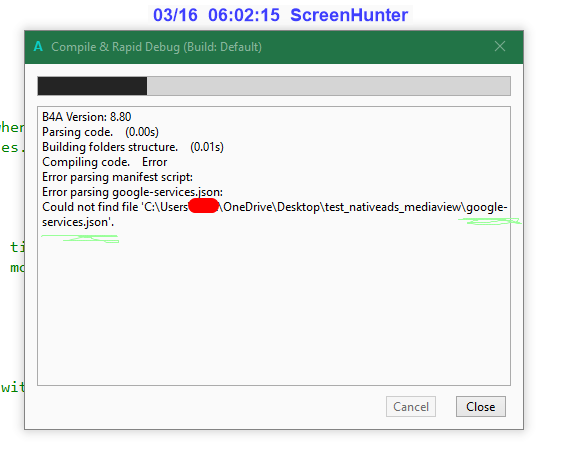The width and height of the screenshot is (563, 453).
Task: Click the empty area of the log box
Action: (274, 309)
